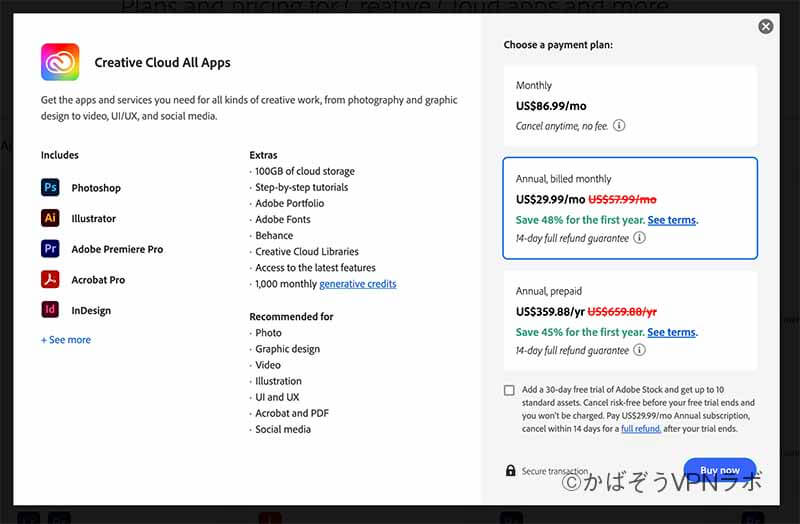This screenshot has height=524, width=800.
Task: Open See terms for 45% savings
Action: tap(671, 332)
